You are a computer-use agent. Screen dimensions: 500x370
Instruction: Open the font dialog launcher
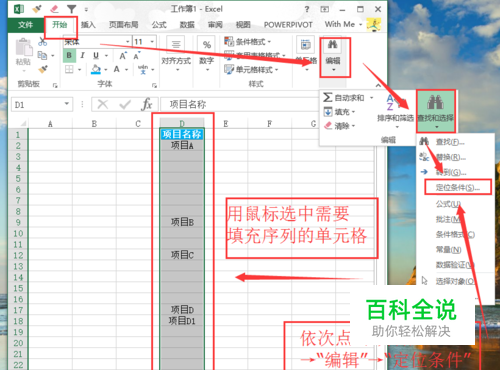click(154, 86)
